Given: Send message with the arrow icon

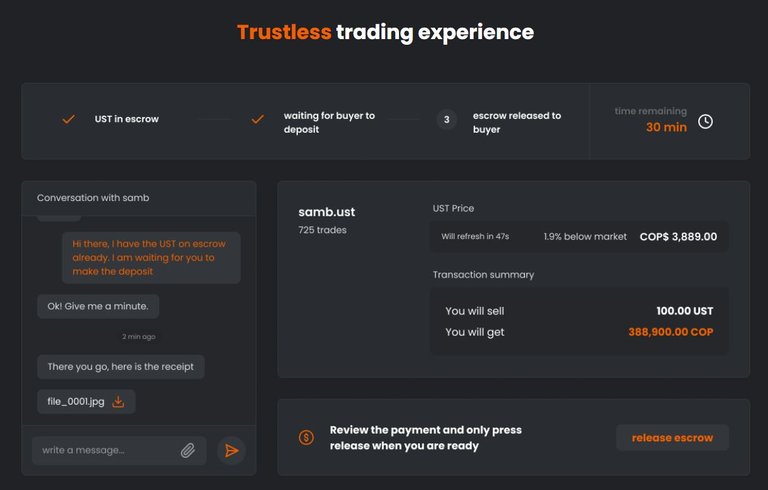Looking at the screenshot, I should [231, 450].
